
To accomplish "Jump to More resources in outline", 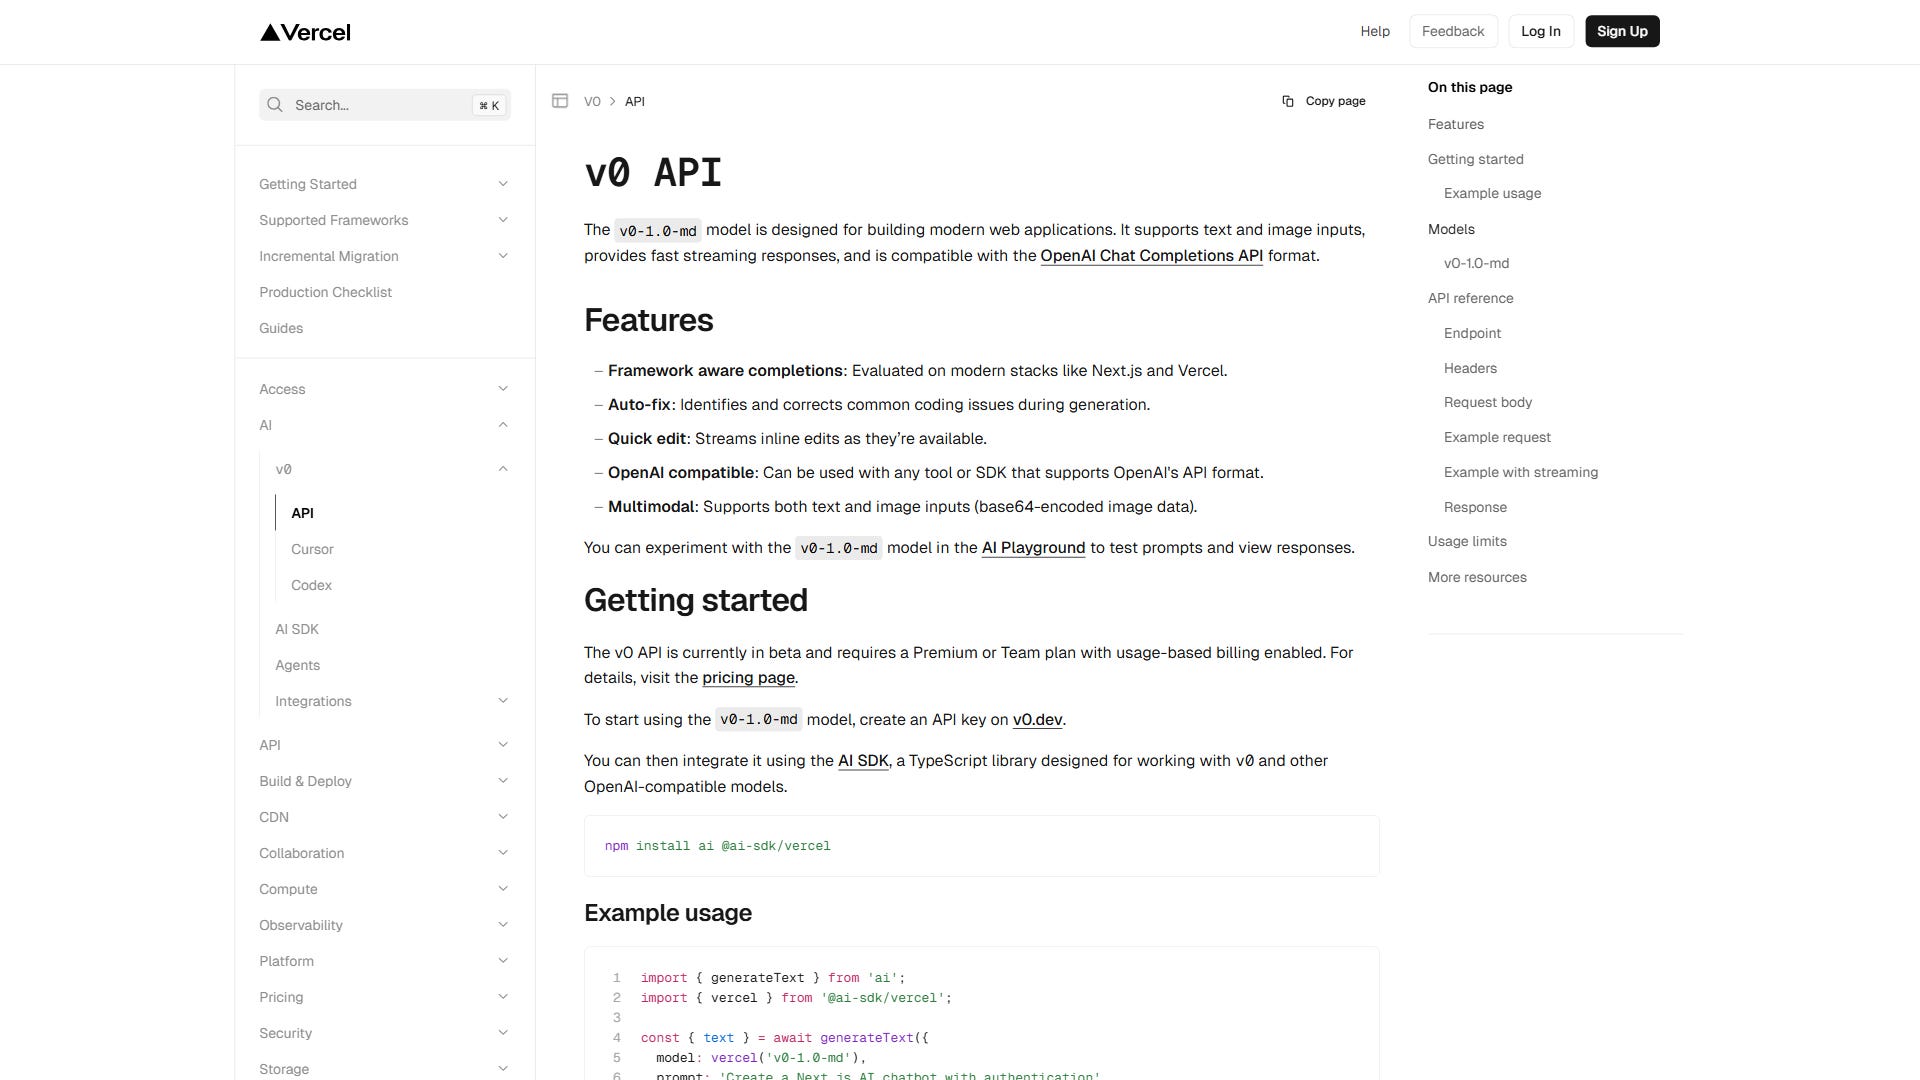I will click(x=1477, y=577).
